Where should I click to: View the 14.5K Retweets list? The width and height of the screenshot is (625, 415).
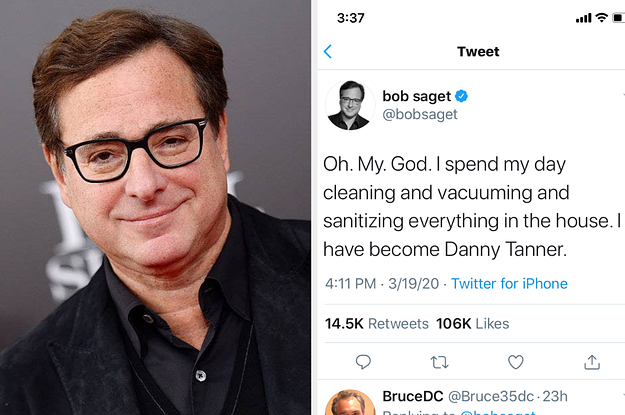377,323
